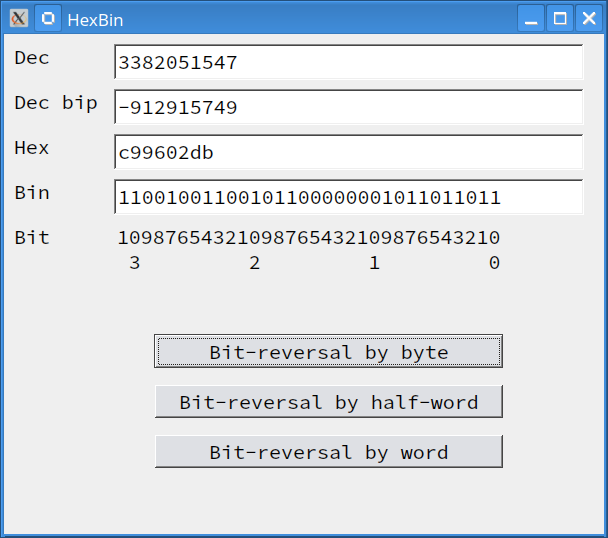Open the X window menu icon

18,18
